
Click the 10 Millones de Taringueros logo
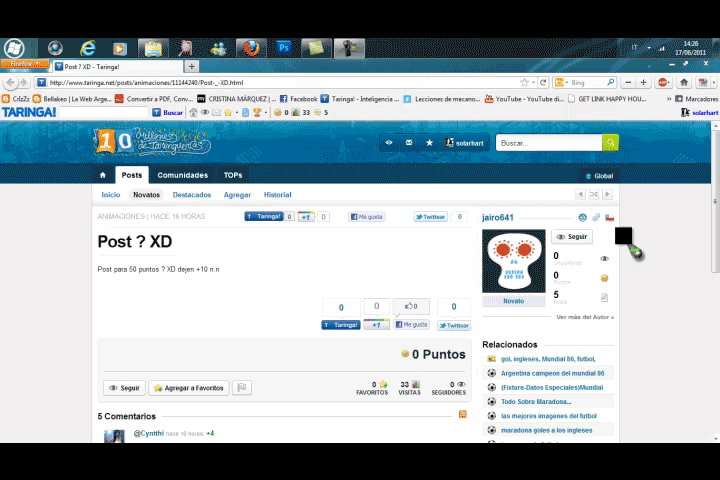click(152, 141)
